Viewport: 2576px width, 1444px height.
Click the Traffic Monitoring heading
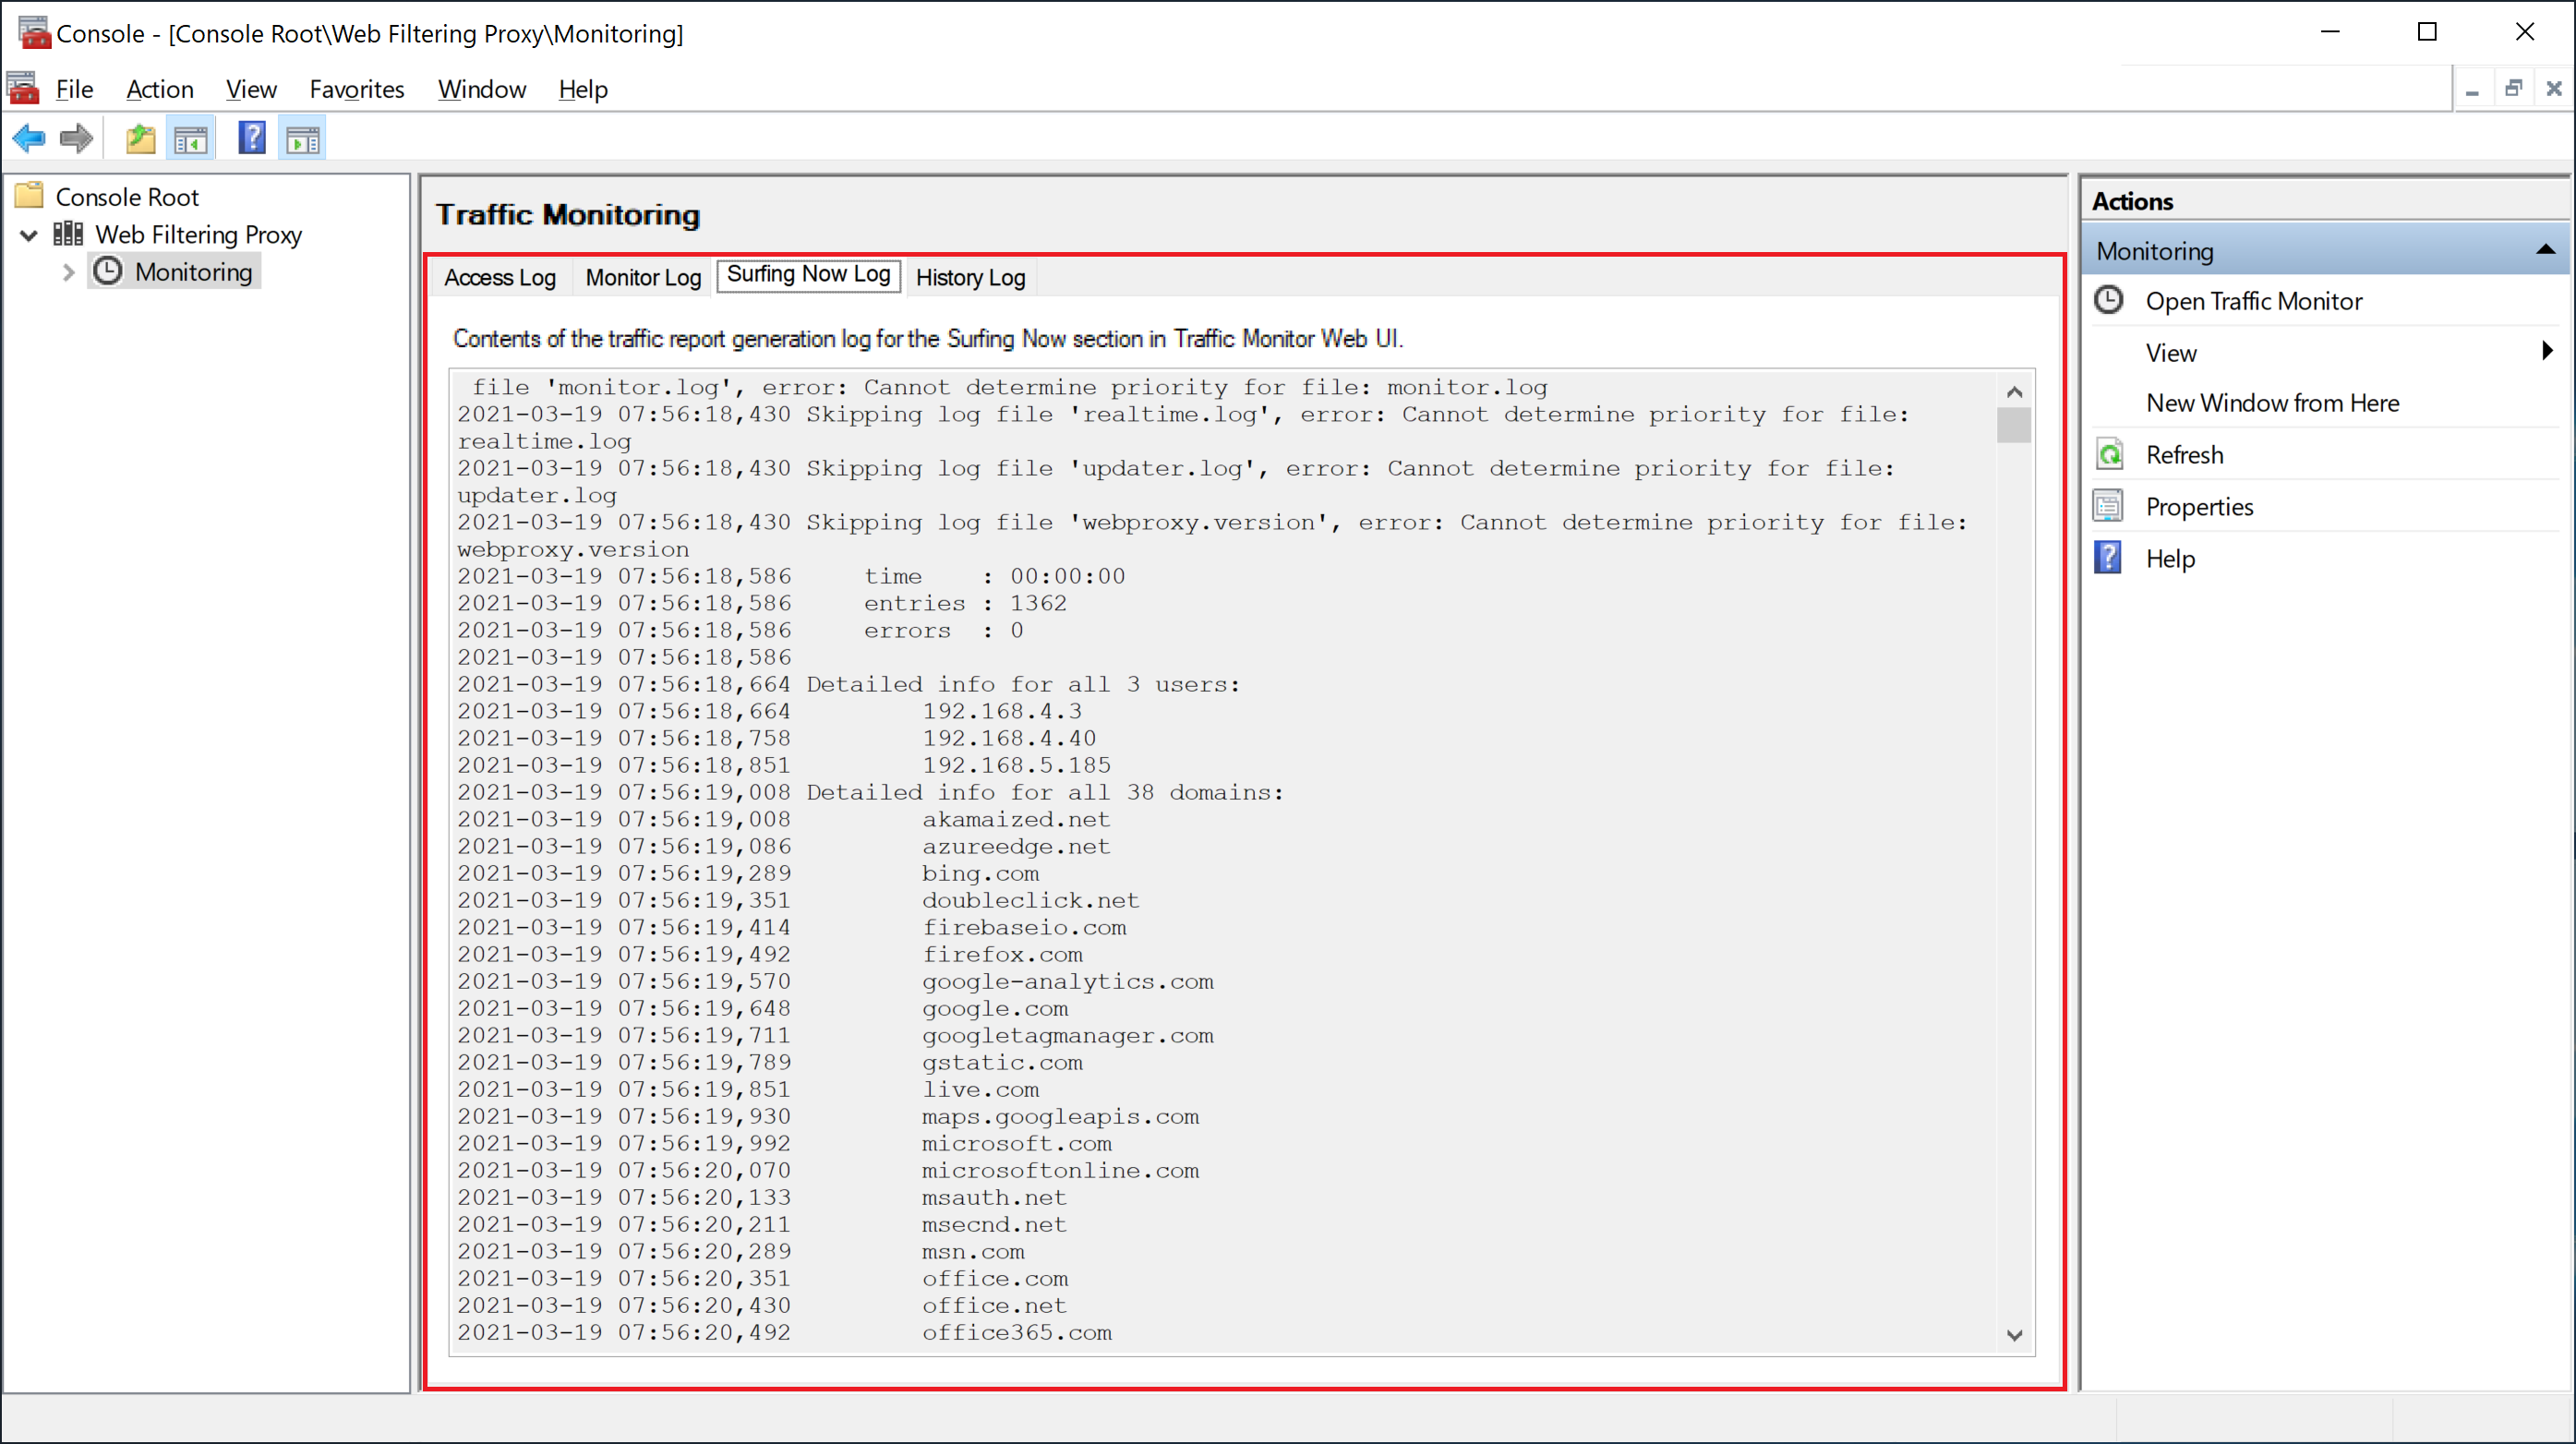tap(567, 214)
